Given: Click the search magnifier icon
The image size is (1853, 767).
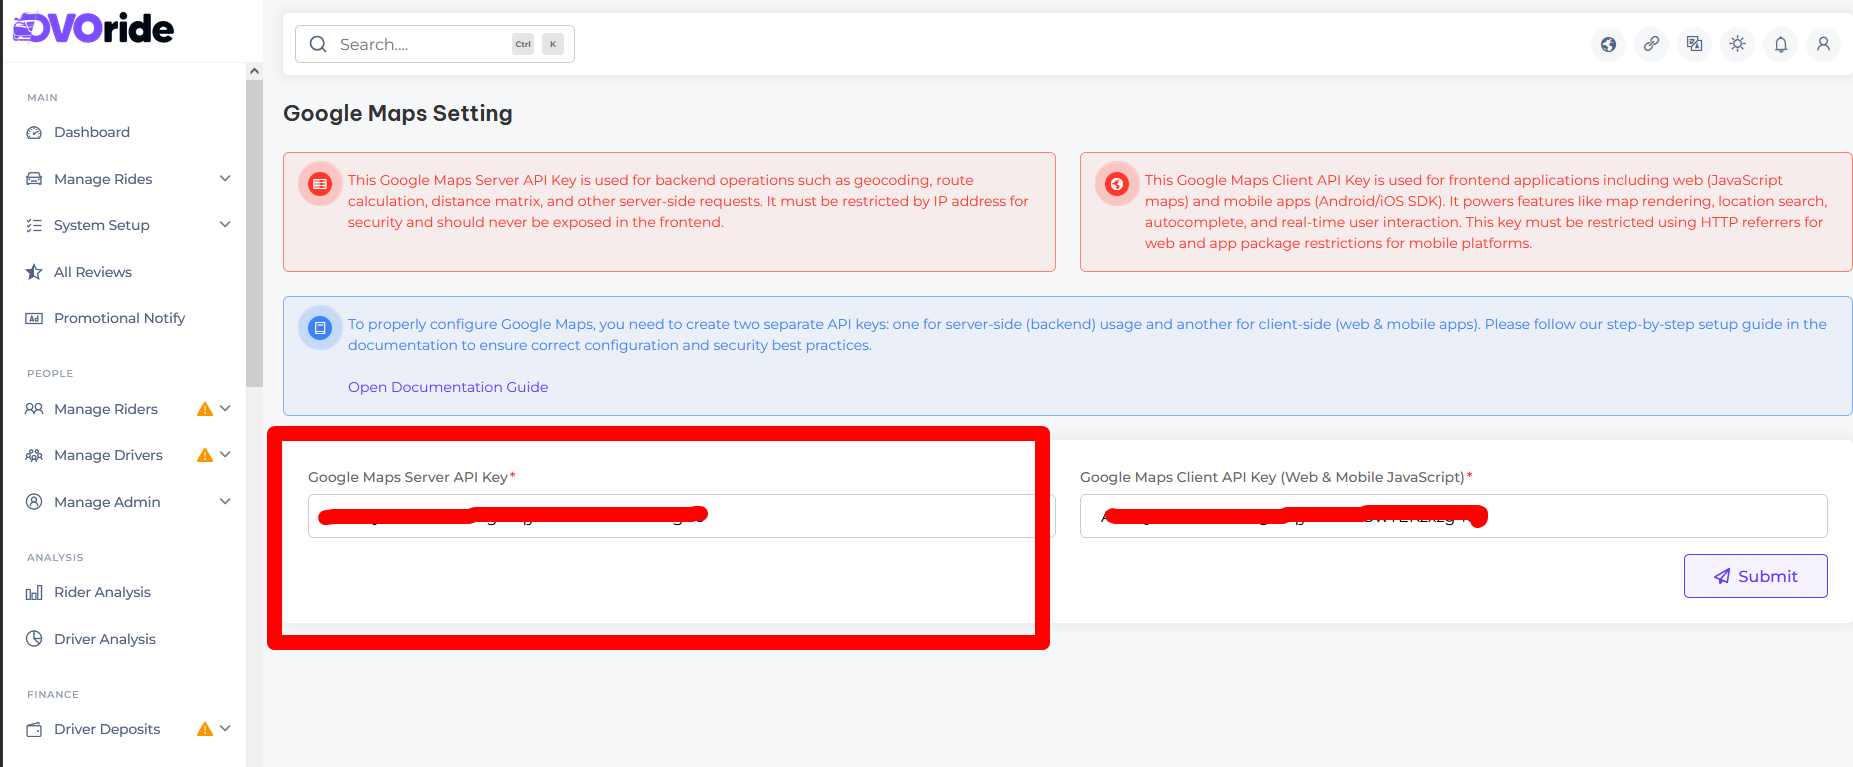Looking at the screenshot, I should pos(318,44).
